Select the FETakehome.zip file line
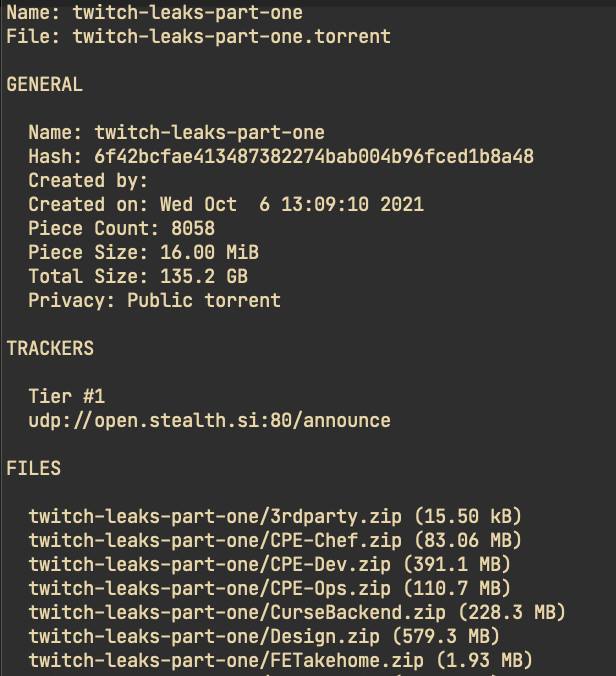This screenshot has width=616, height=676. [281, 660]
